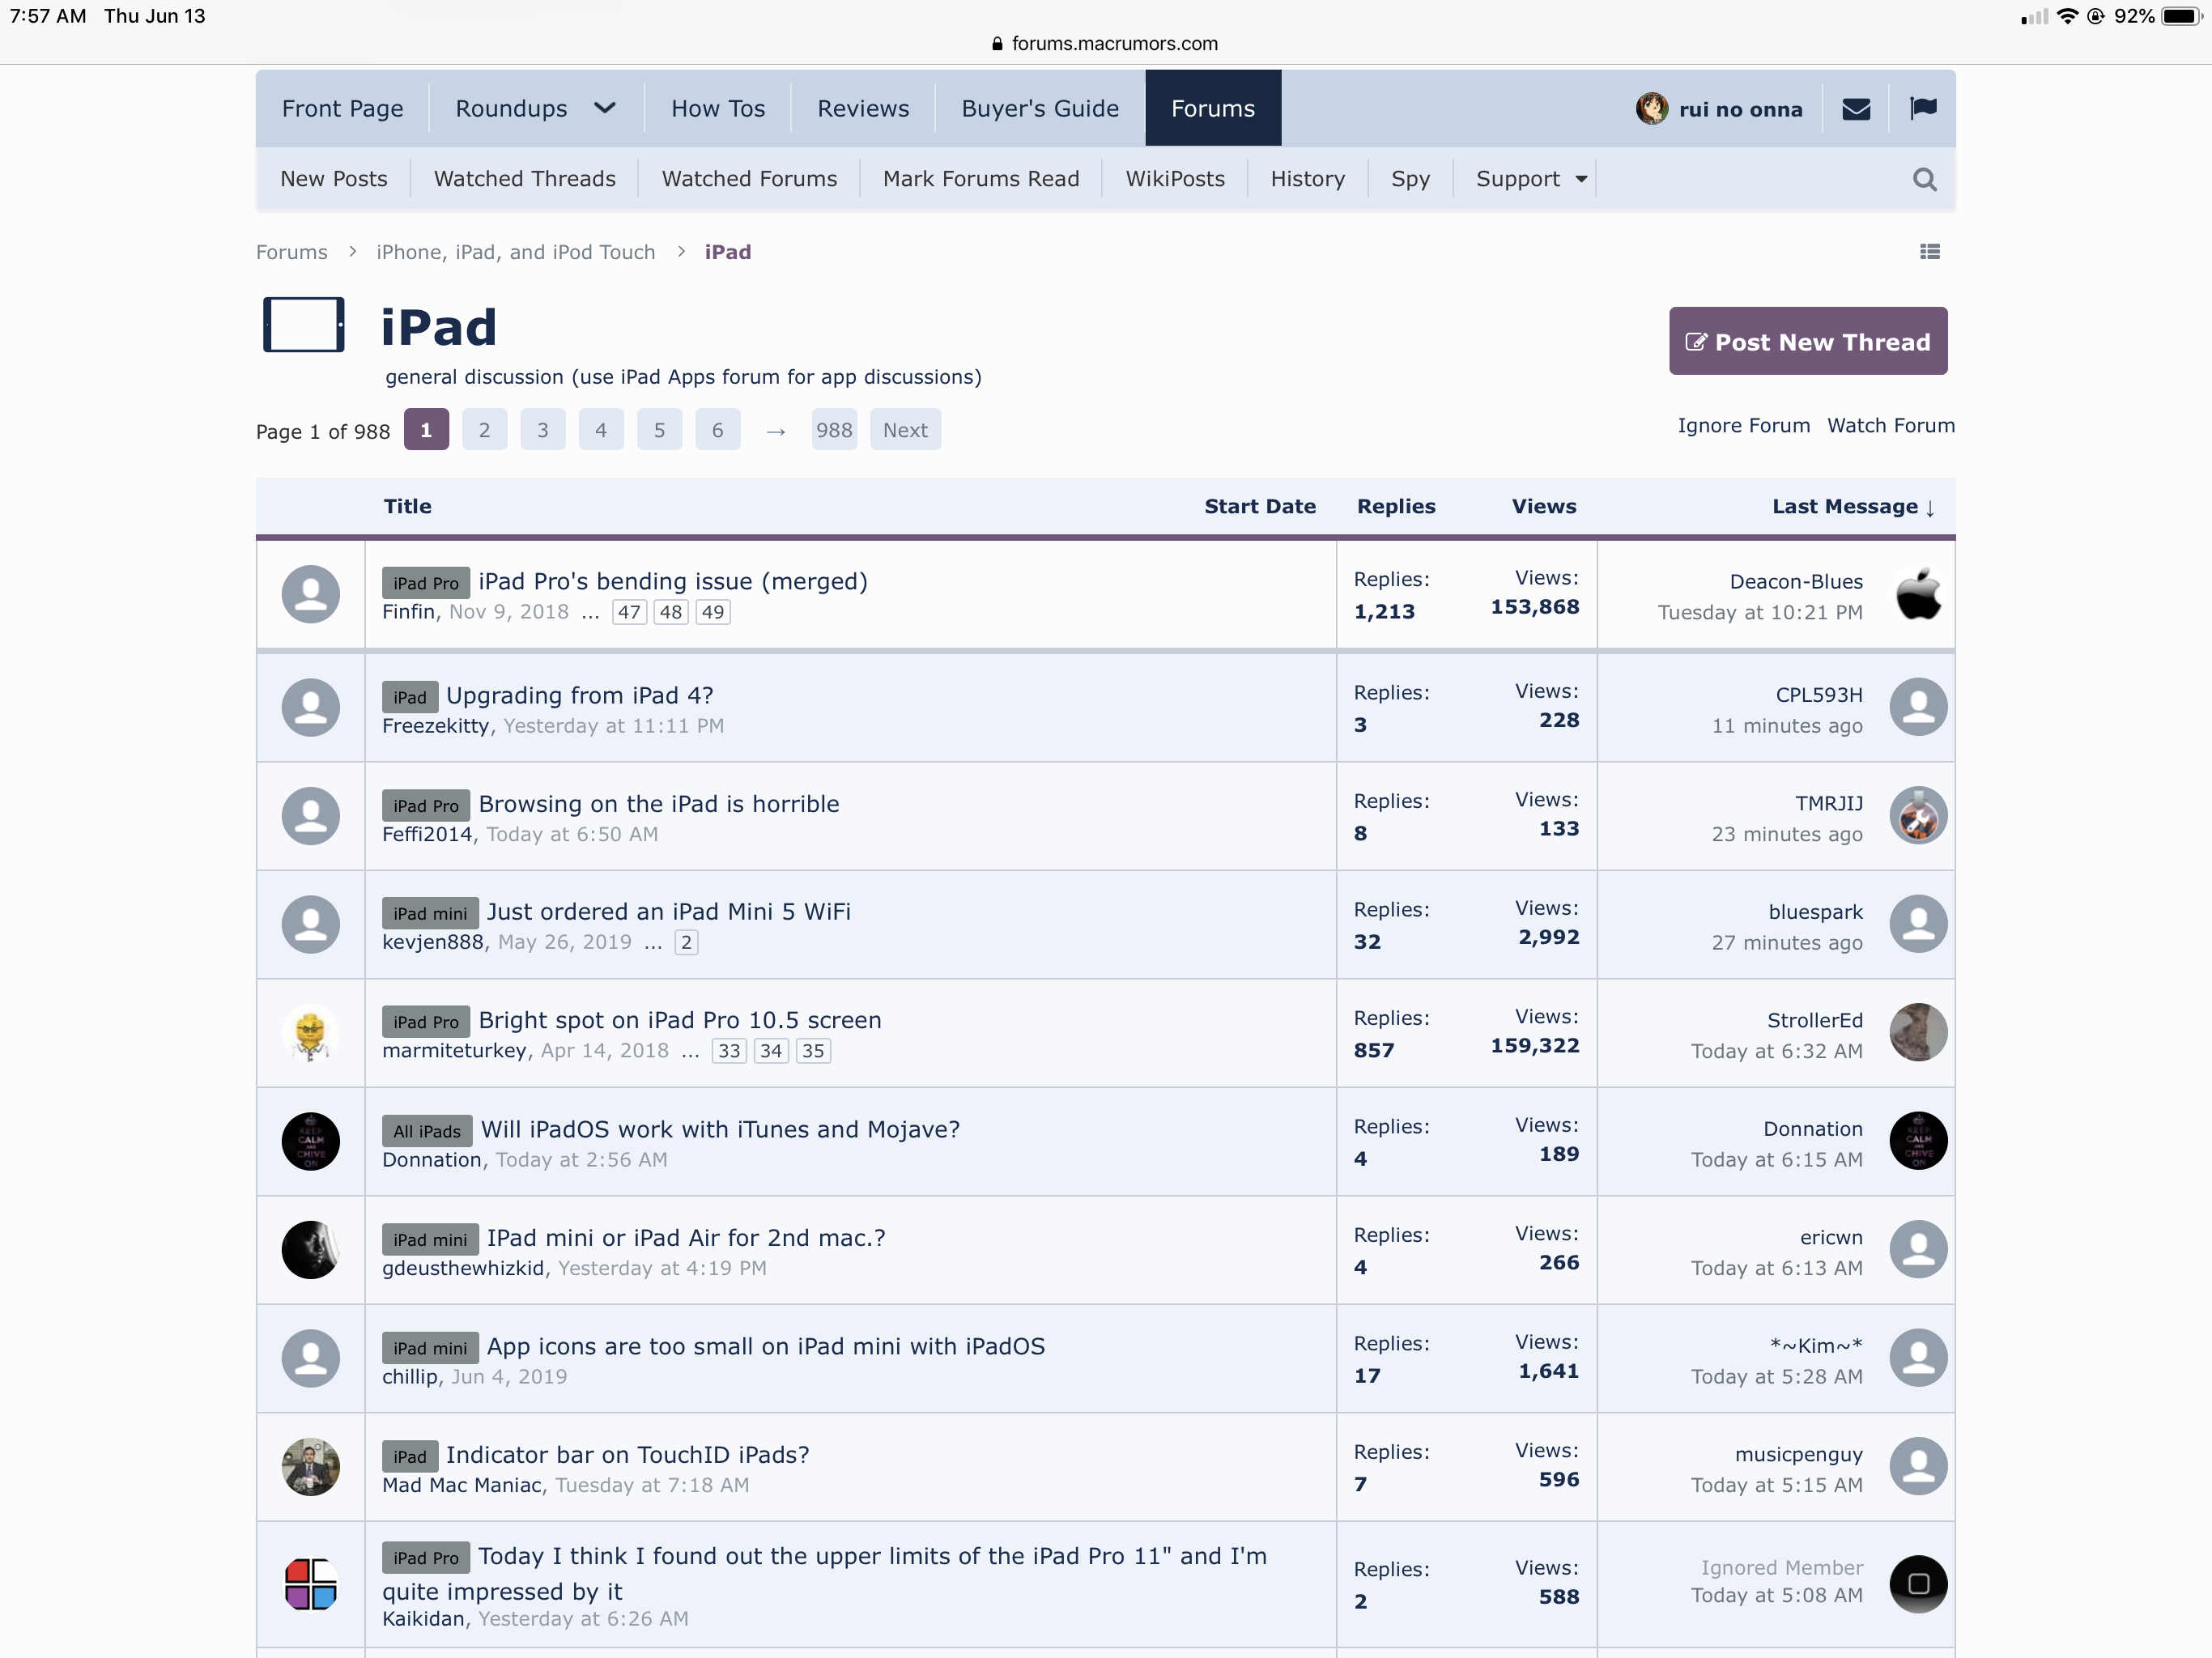Click the battery status icon
Viewport: 2212px width, 1658px height.
[2182, 16]
